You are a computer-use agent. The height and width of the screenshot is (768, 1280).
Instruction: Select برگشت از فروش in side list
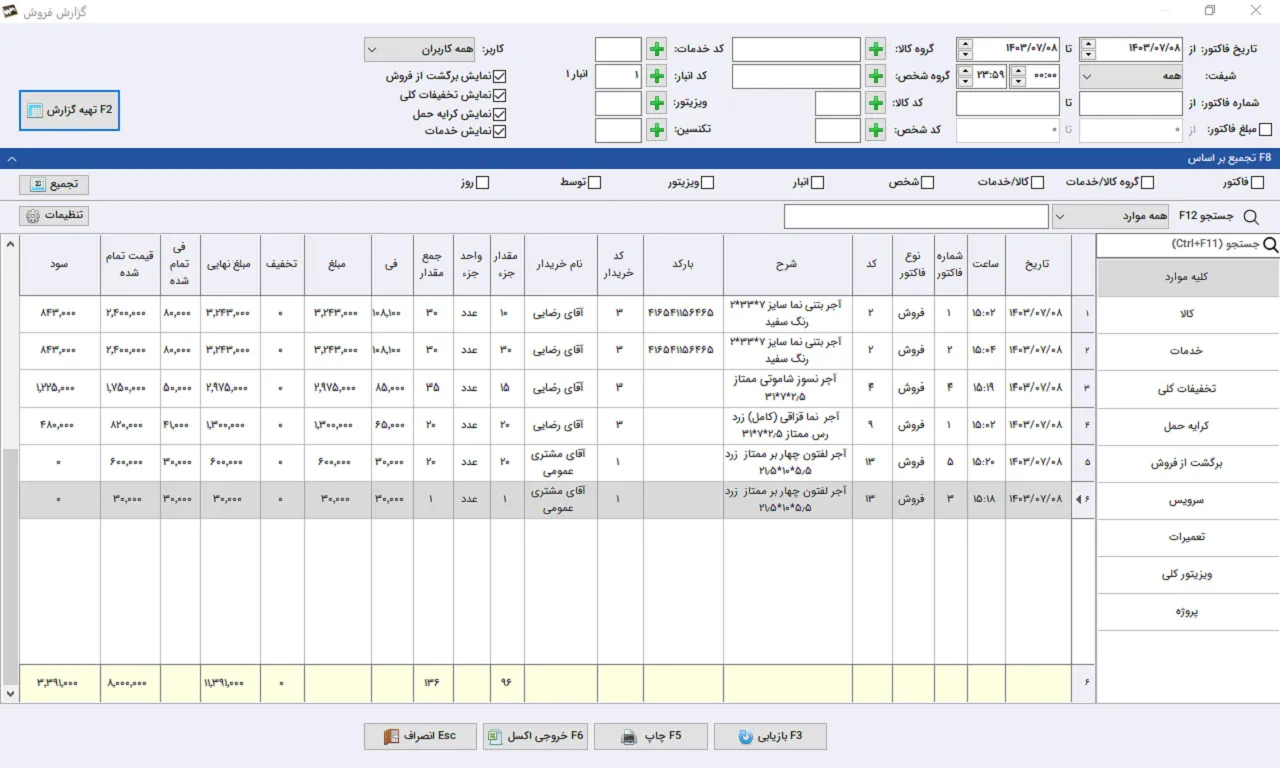tap(1188, 463)
